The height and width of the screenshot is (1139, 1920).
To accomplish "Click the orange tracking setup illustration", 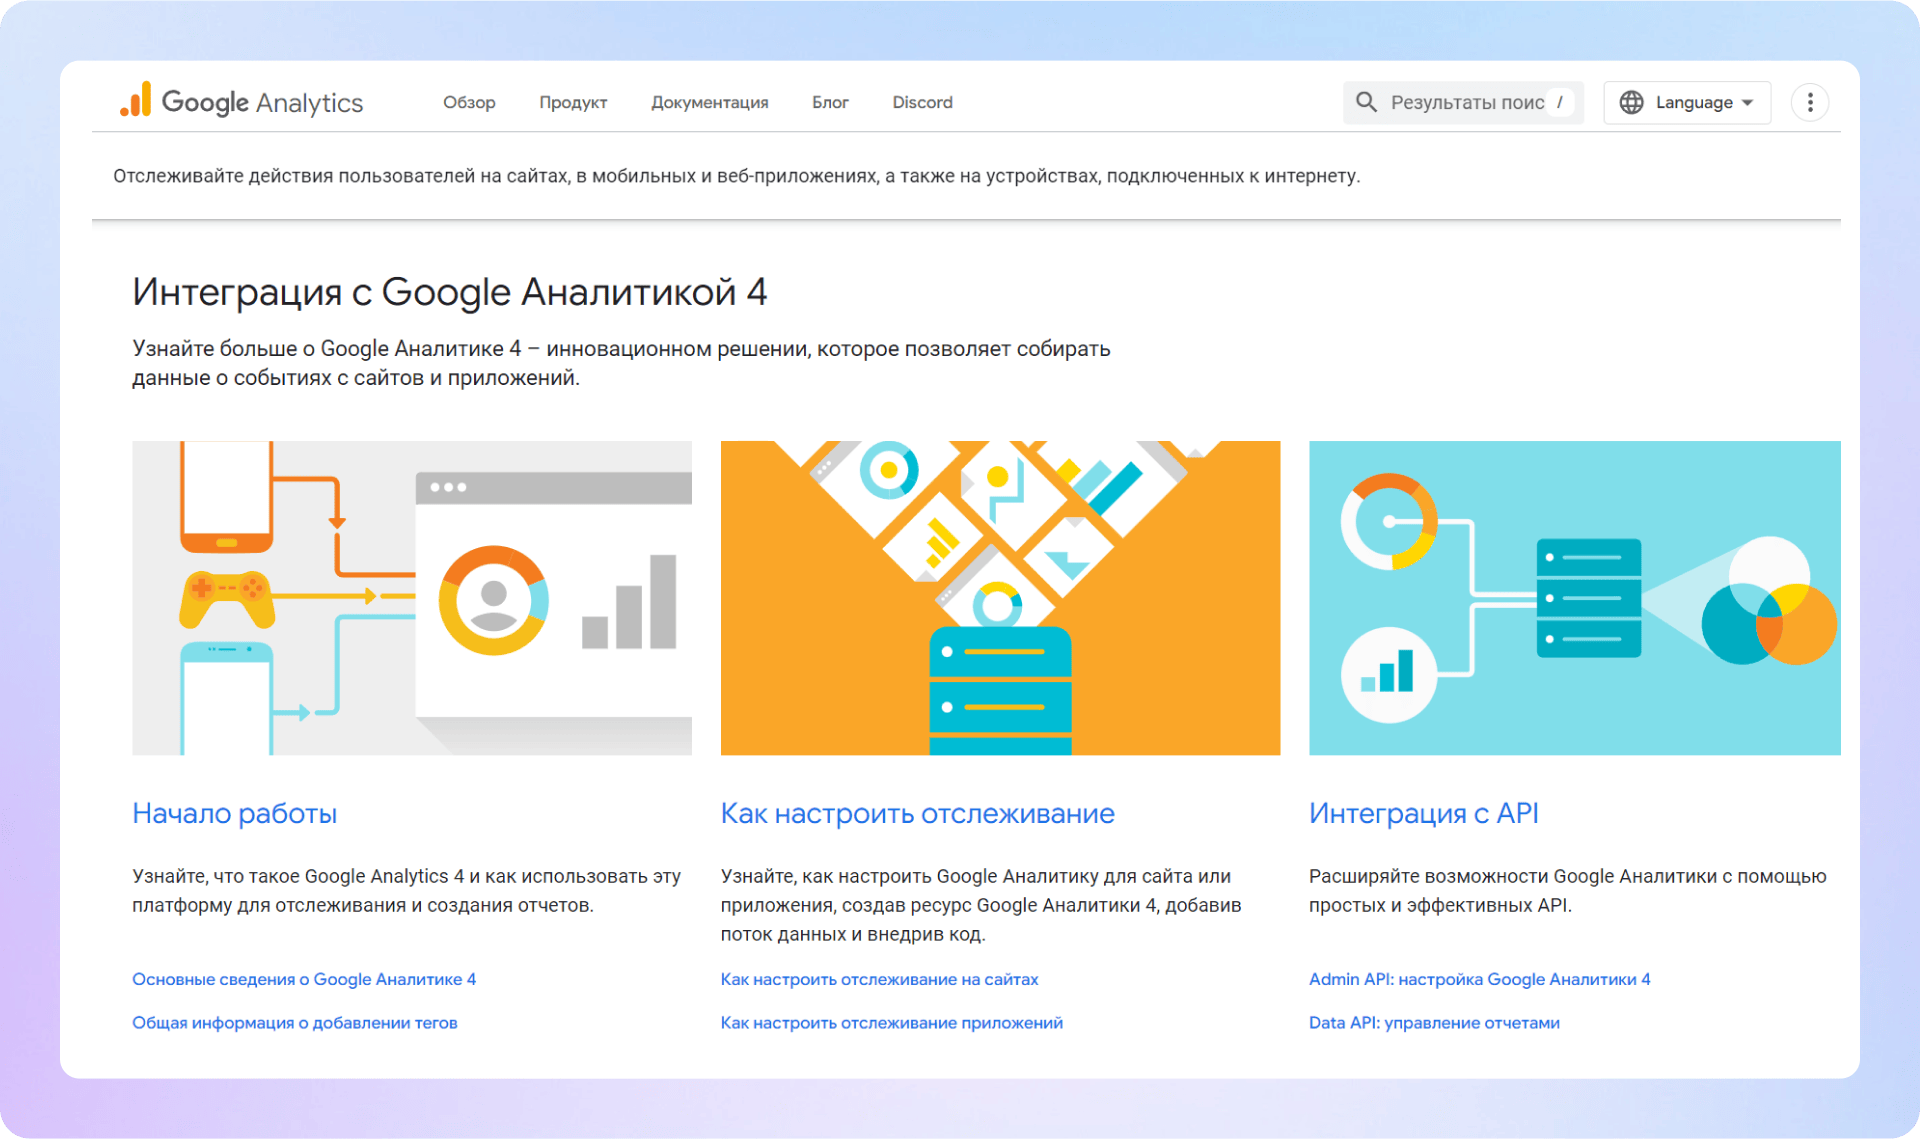I will (x=1000, y=597).
